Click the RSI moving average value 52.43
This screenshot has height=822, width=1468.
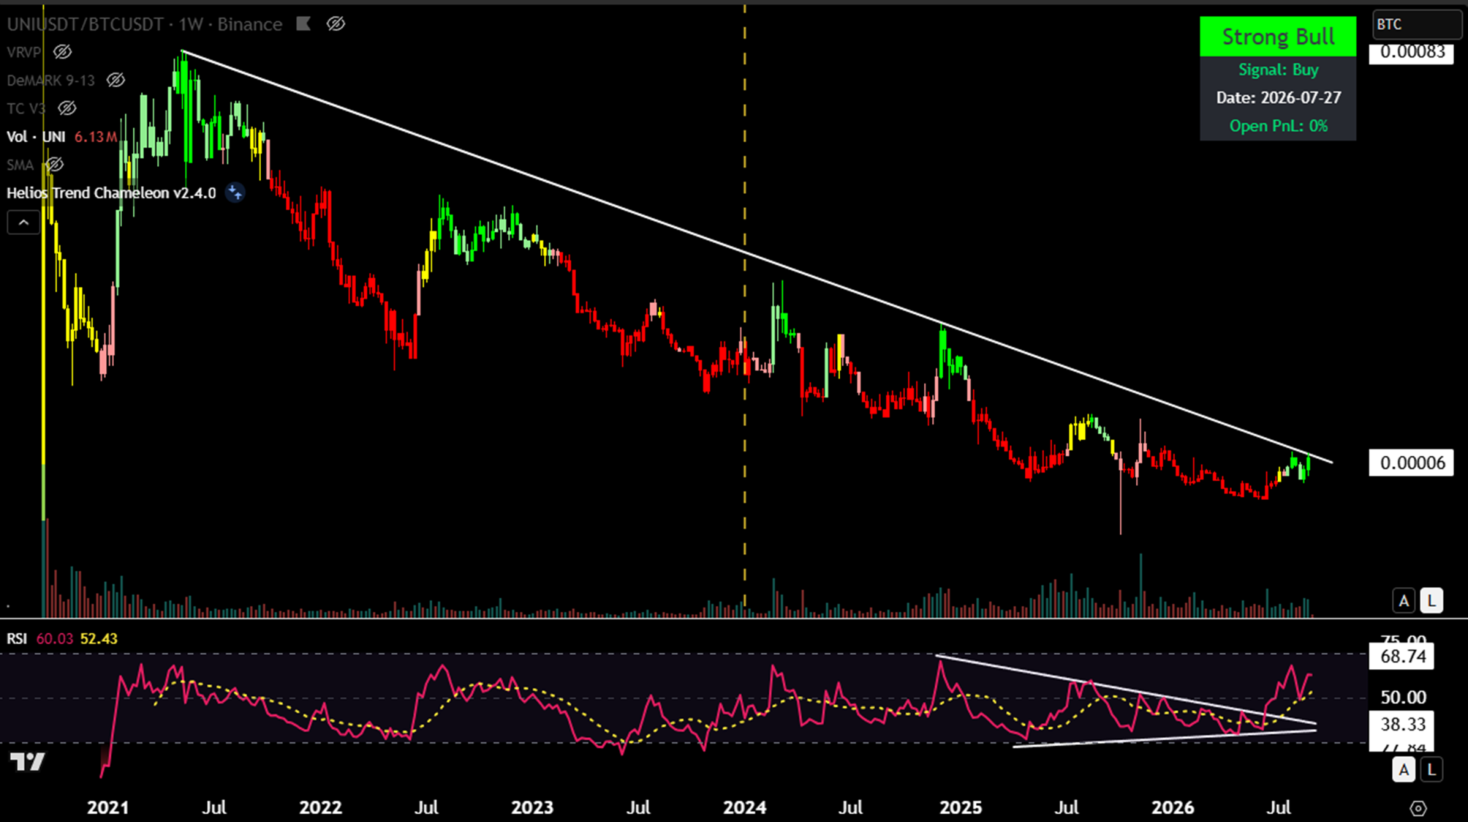coord(99,638)
